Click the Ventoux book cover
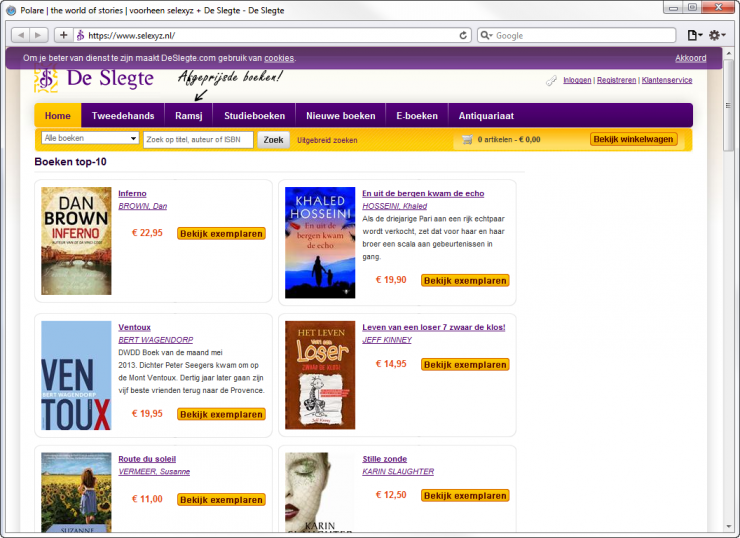The image size is (740, 538). pos(76,375)
